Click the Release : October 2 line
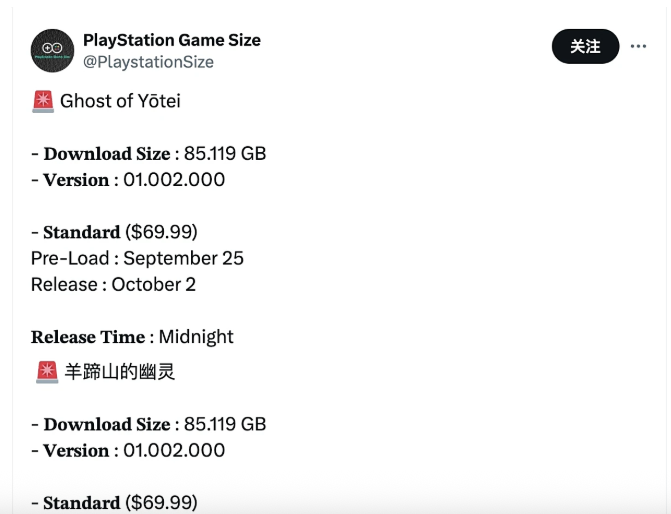 click(x=113, y=285)
